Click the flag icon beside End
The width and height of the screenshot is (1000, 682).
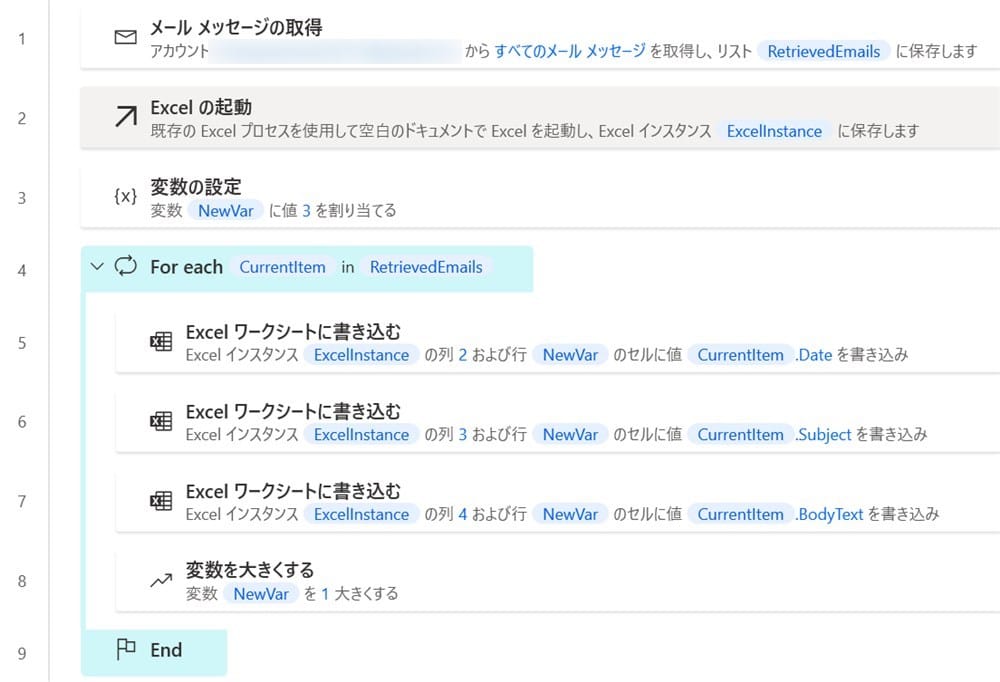click(126, 650)
